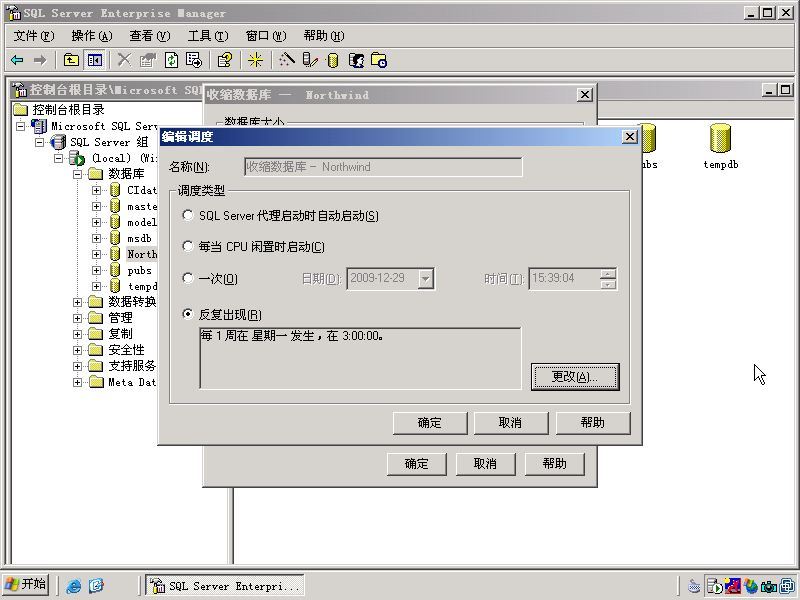The height and width of the screenshot is (600, 800).
Task: Expand the master database tree node
Action: [x=96, y=206]
